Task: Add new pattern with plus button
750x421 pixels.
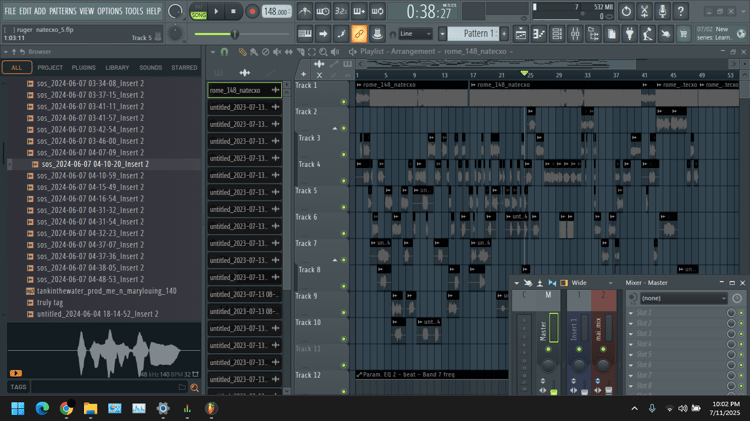Action: pyautogui.click(x=504, y=33)
